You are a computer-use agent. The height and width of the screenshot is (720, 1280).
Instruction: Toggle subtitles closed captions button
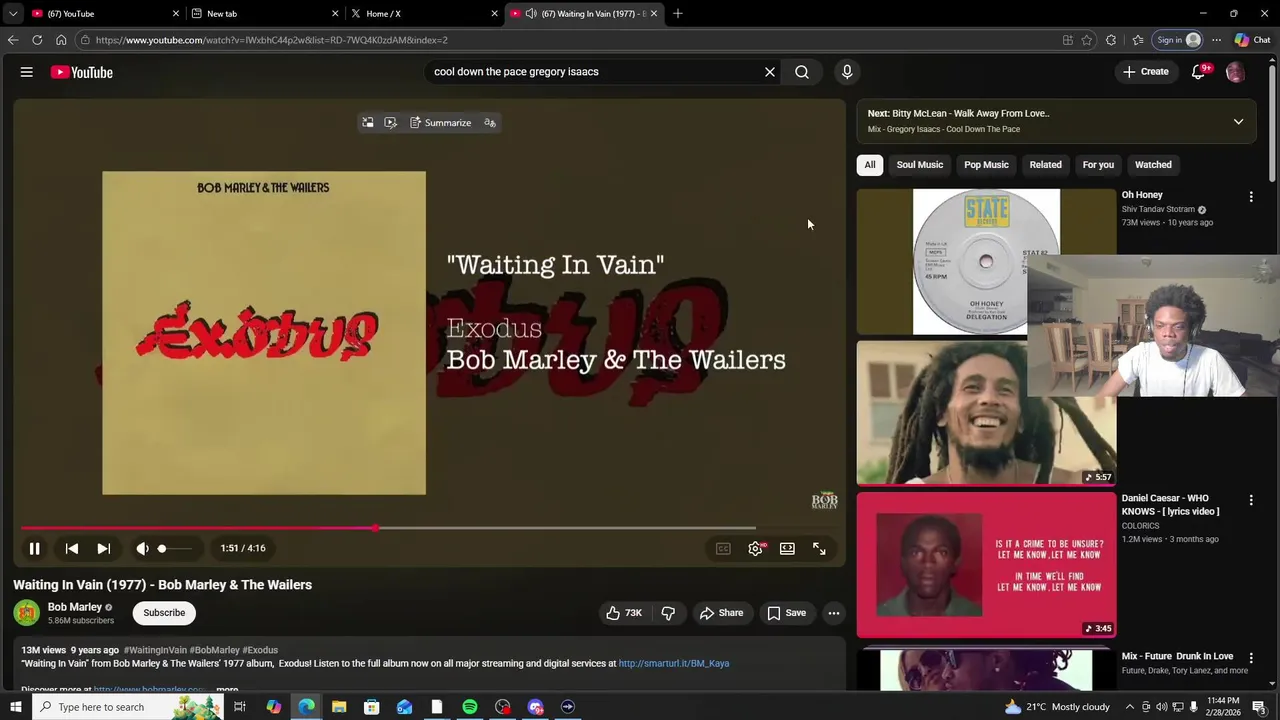click(723, 548)
